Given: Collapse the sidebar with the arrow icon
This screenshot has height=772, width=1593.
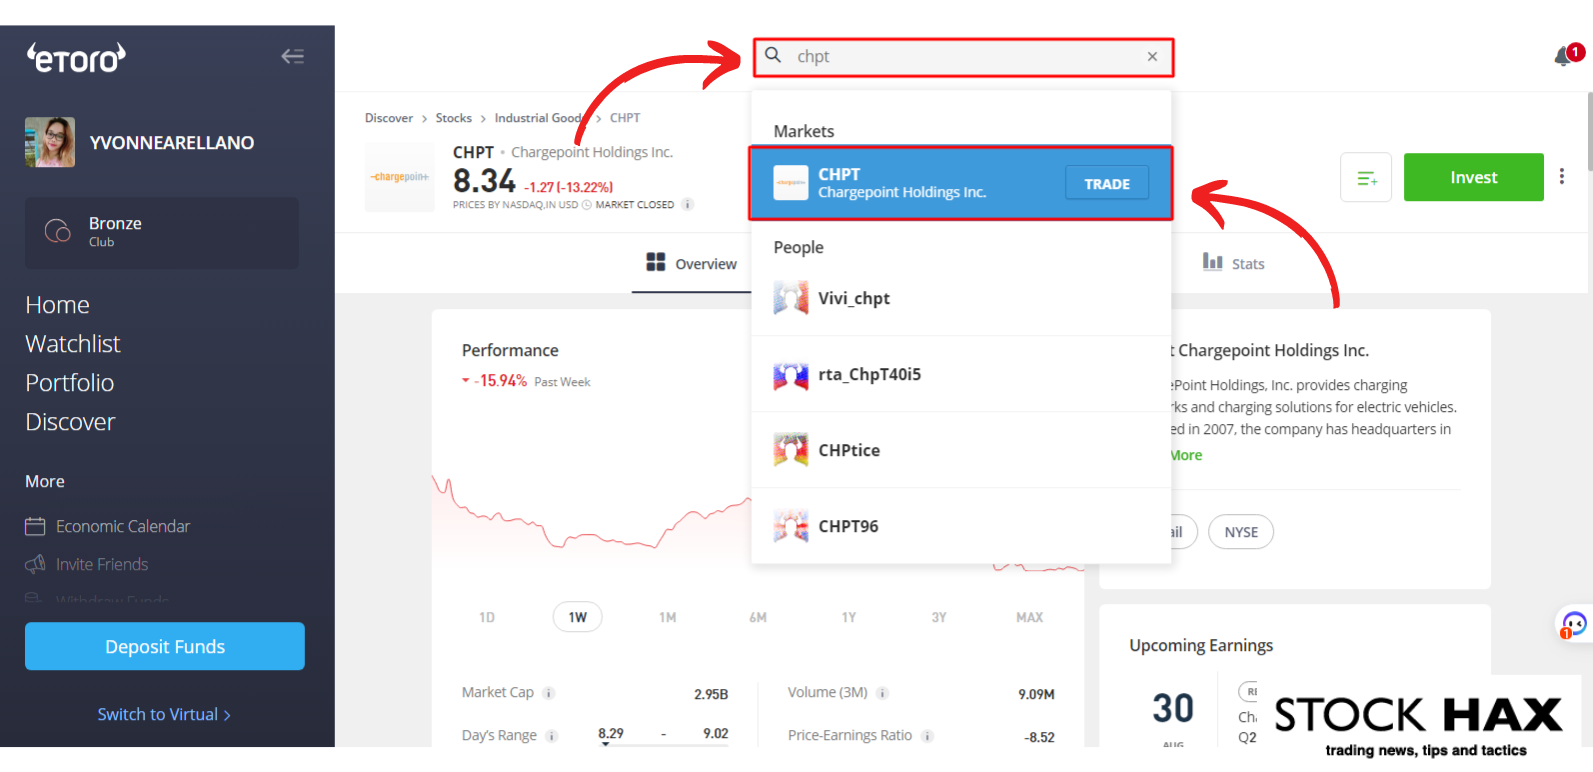Looking at the screenshot, I should point(292,57).
